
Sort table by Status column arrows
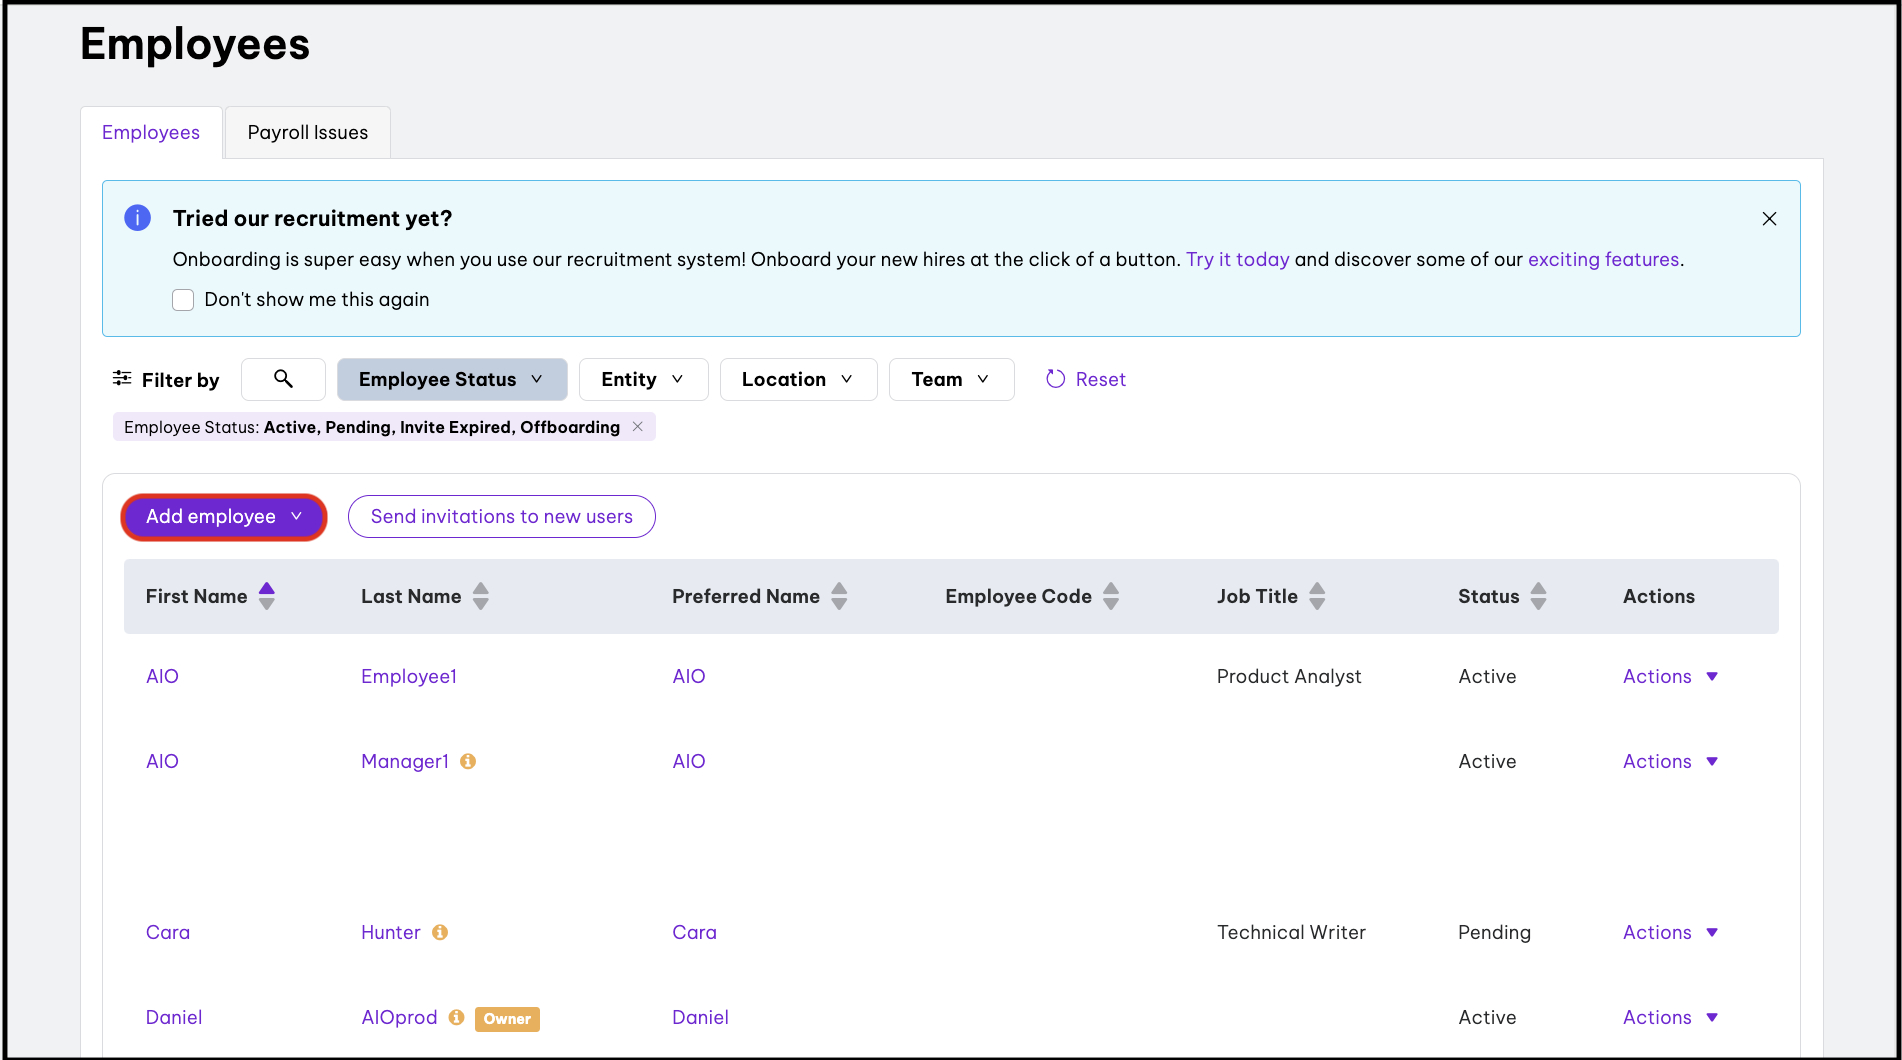1538,596
